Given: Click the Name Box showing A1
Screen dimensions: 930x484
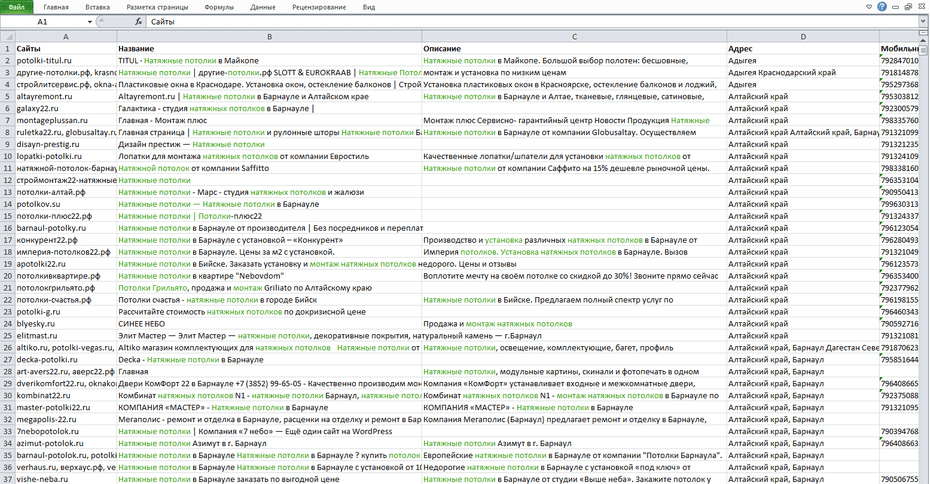Looking at the screenshot, I should [x=43, y=22].
